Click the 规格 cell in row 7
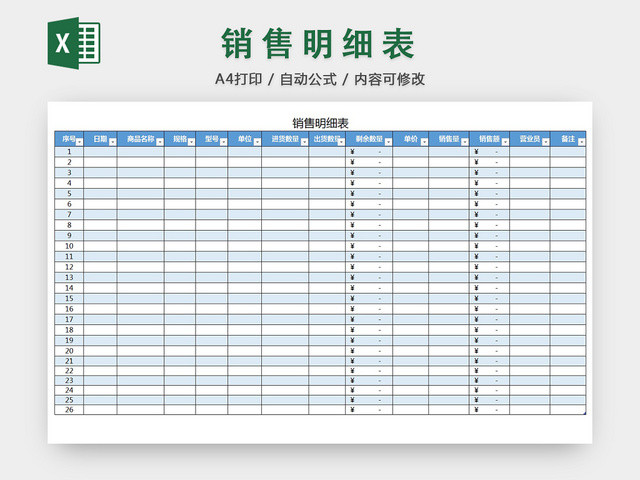 coord(180,215)
